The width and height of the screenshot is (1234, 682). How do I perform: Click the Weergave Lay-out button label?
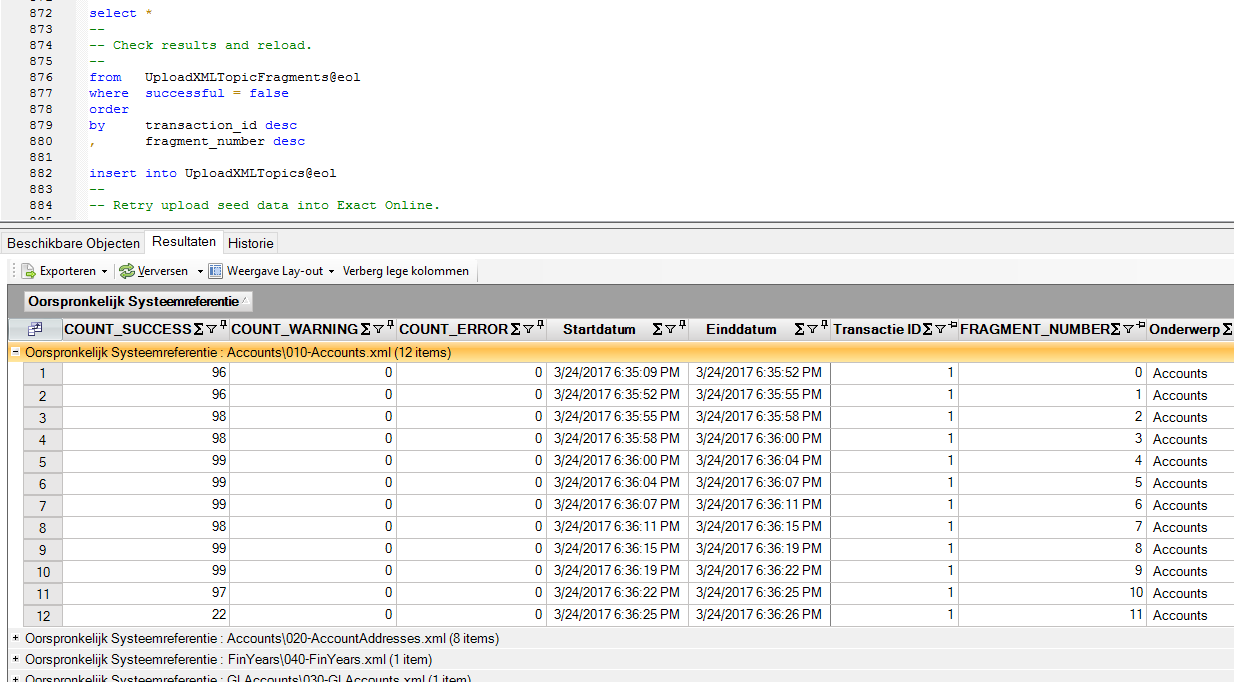(275, 271)
